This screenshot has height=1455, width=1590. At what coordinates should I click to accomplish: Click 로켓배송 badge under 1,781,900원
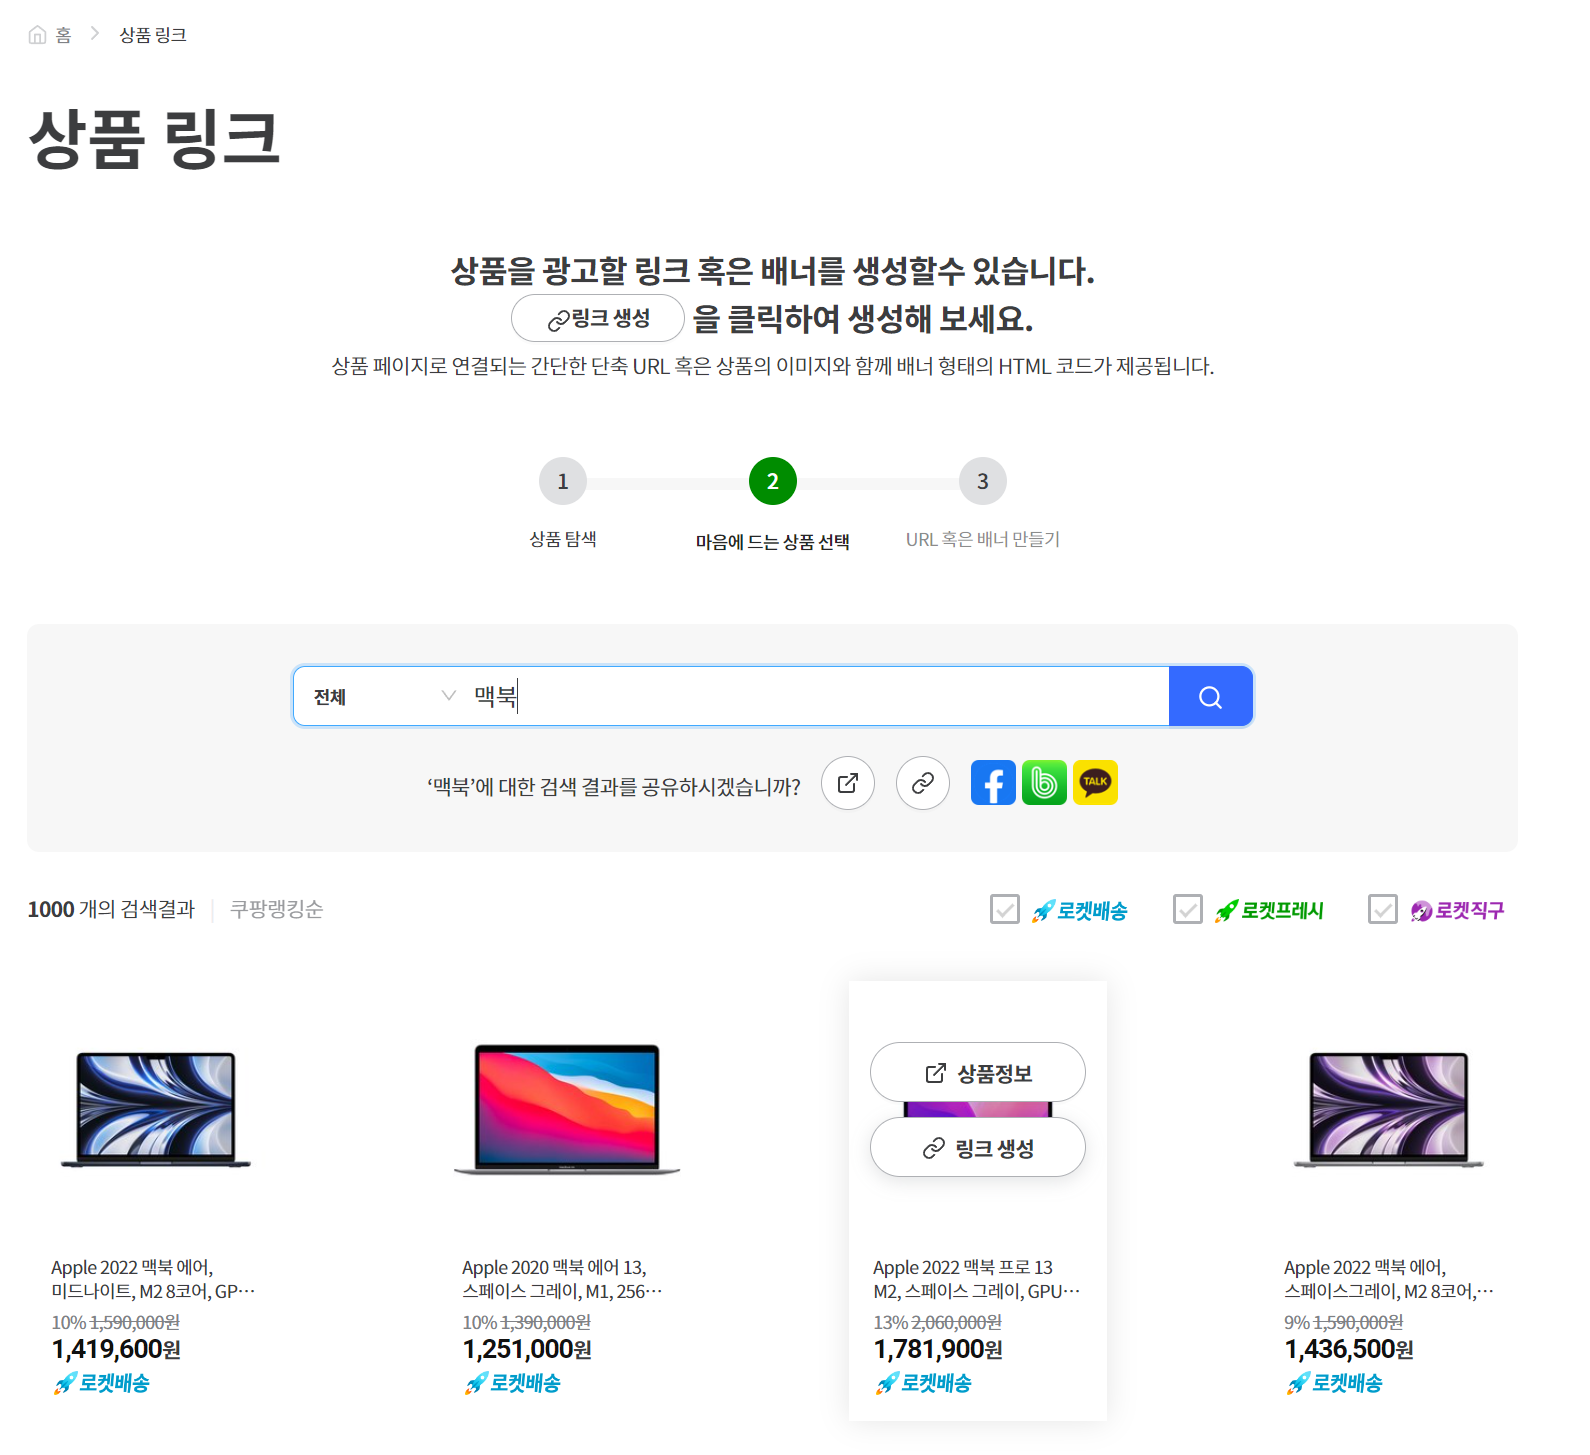(923, 1383)
